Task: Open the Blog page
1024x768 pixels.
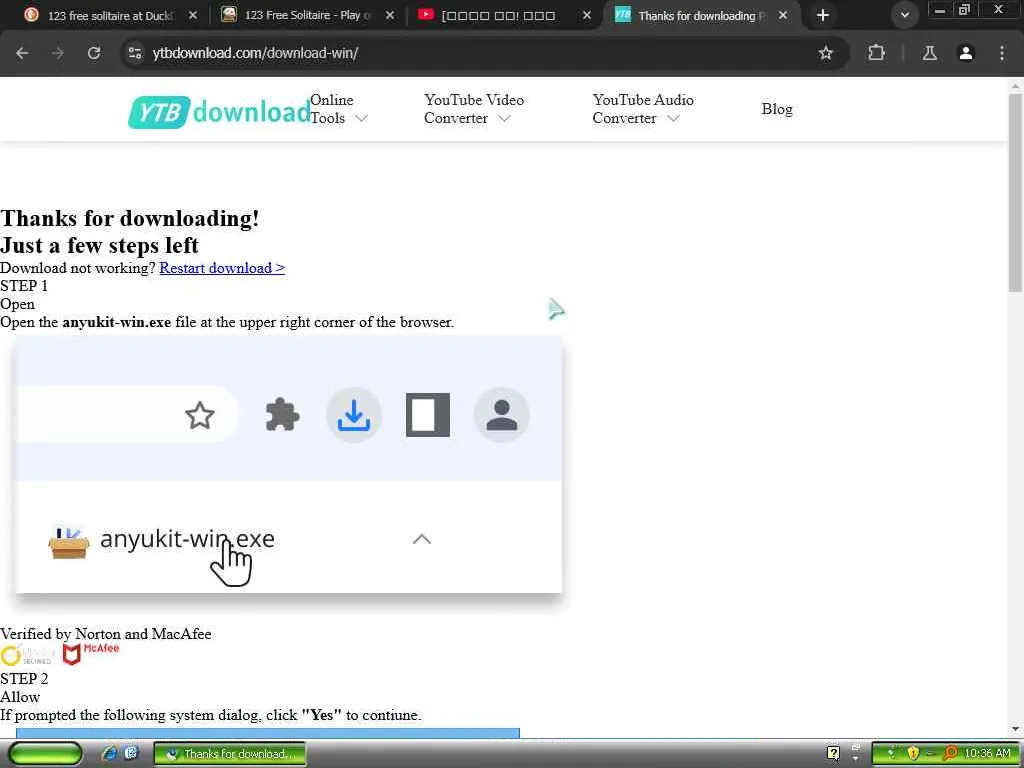Action: click(x=777, y=109)
